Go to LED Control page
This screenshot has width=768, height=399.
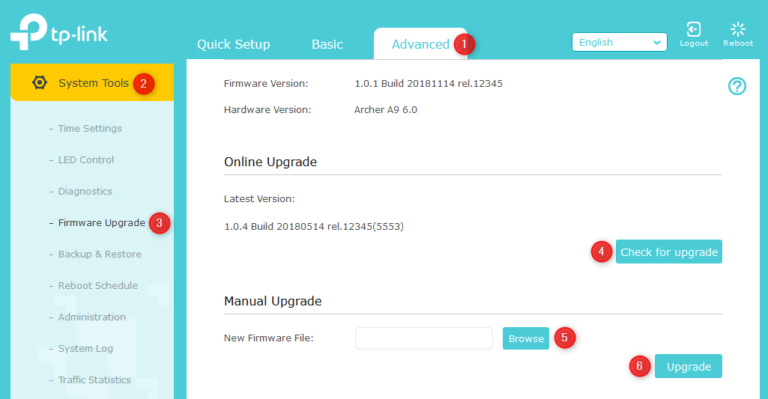coord(86,160)
